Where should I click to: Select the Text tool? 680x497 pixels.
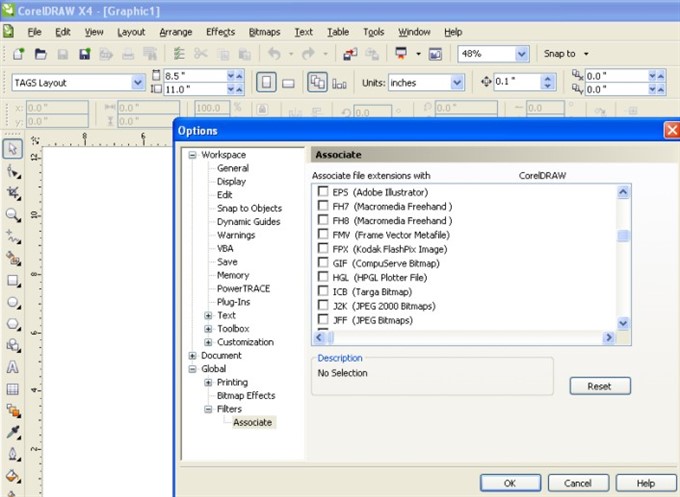click(13, 367)
